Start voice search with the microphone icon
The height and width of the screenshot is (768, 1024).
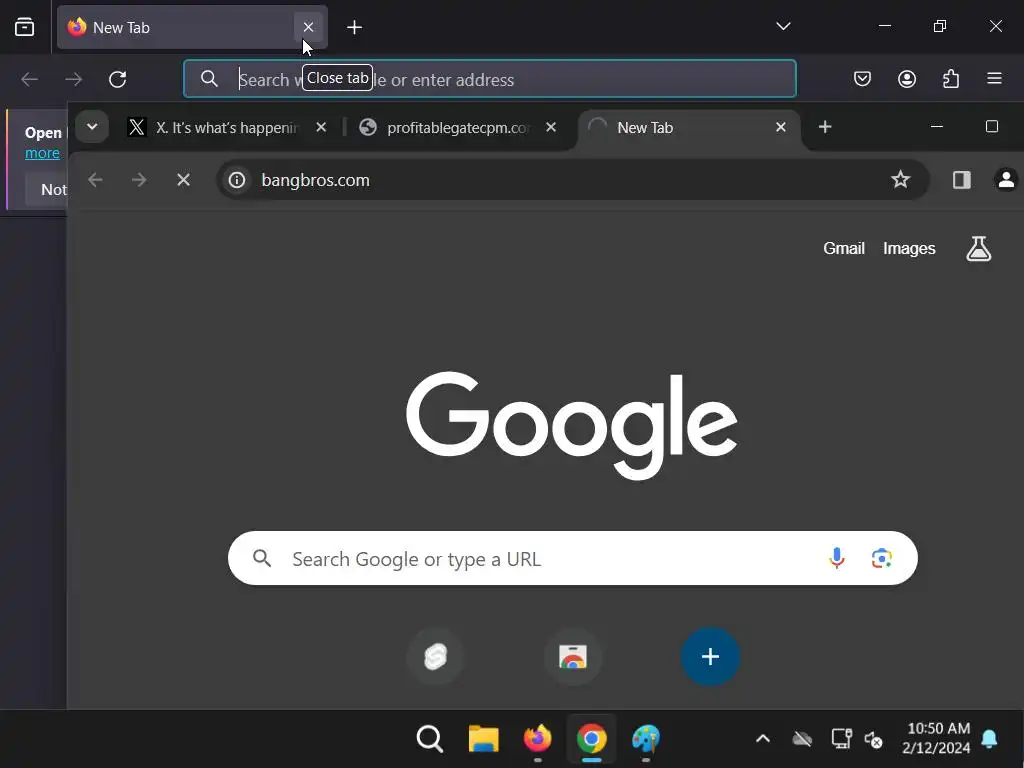point(837,558)
